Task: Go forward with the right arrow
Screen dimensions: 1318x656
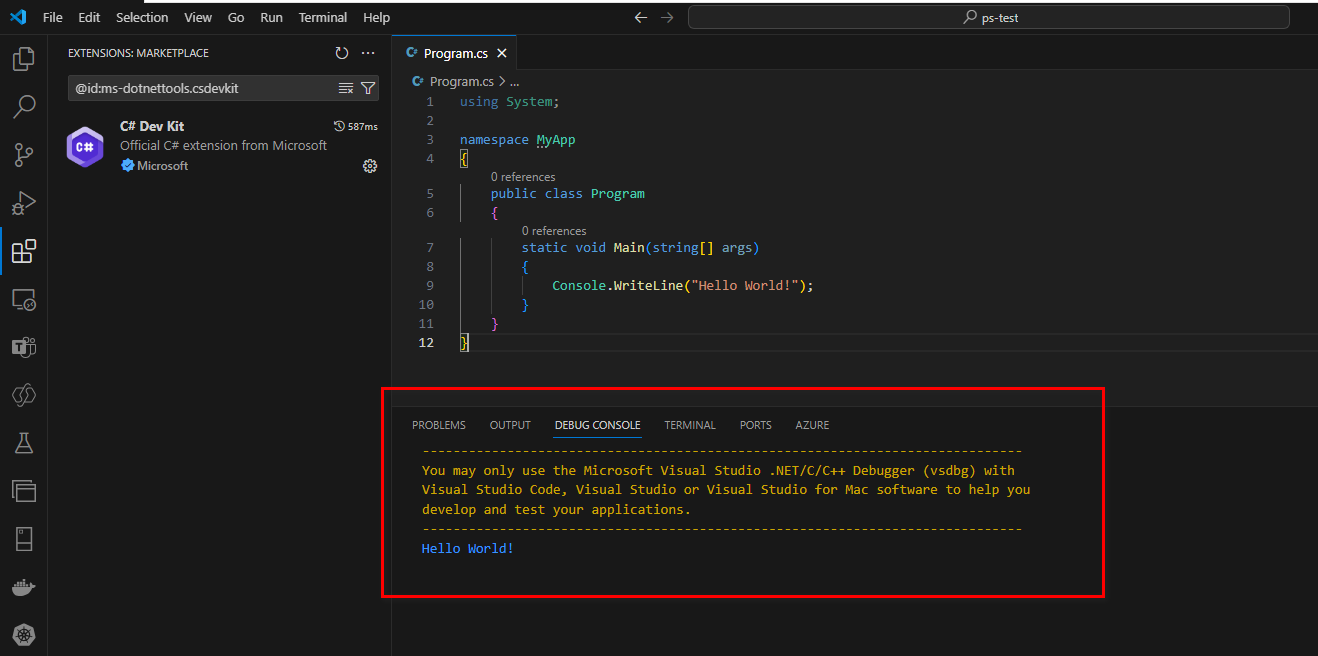Action: pos(667,17)
